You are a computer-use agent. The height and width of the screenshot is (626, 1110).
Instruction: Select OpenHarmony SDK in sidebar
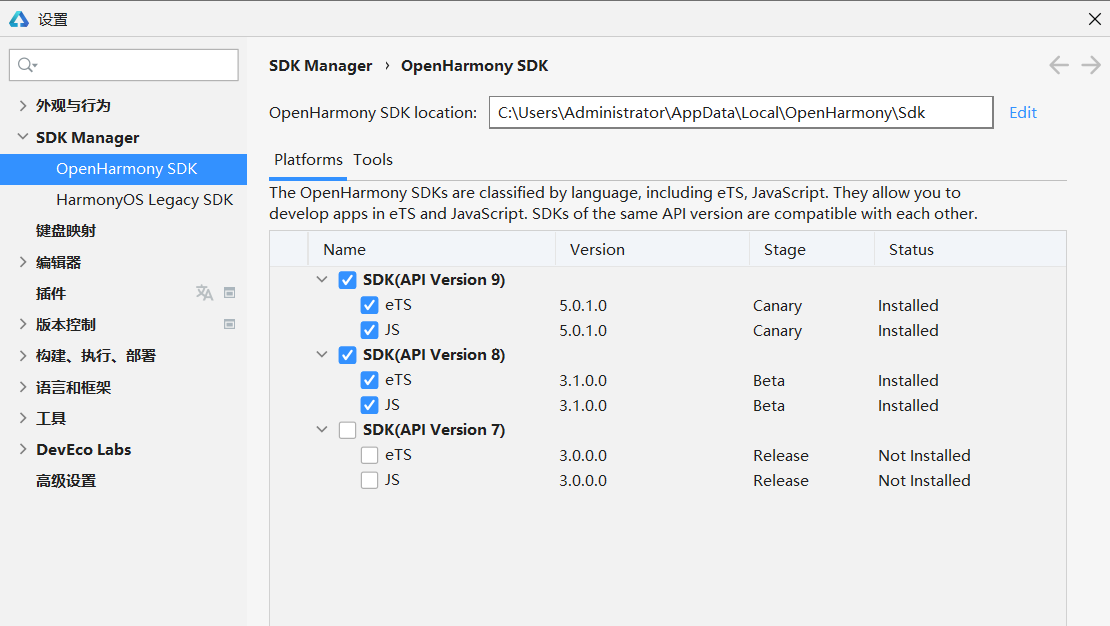(124, 169)
